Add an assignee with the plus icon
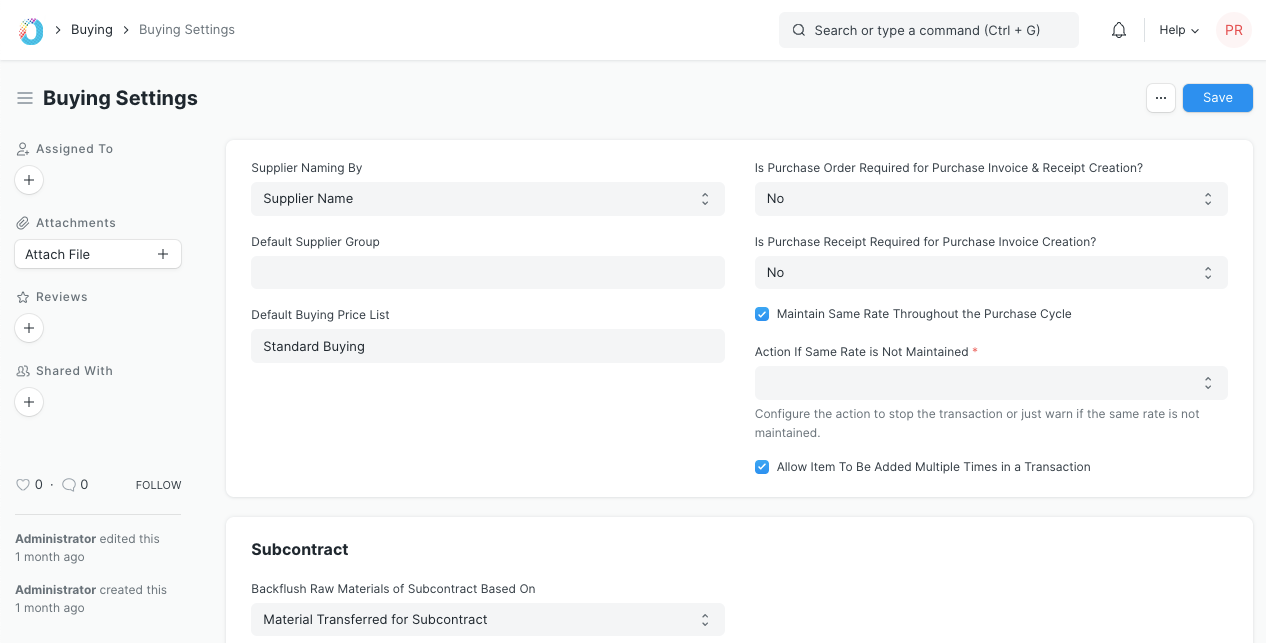The height and width of the screenshot is (643, 1266). pos(28,180)
